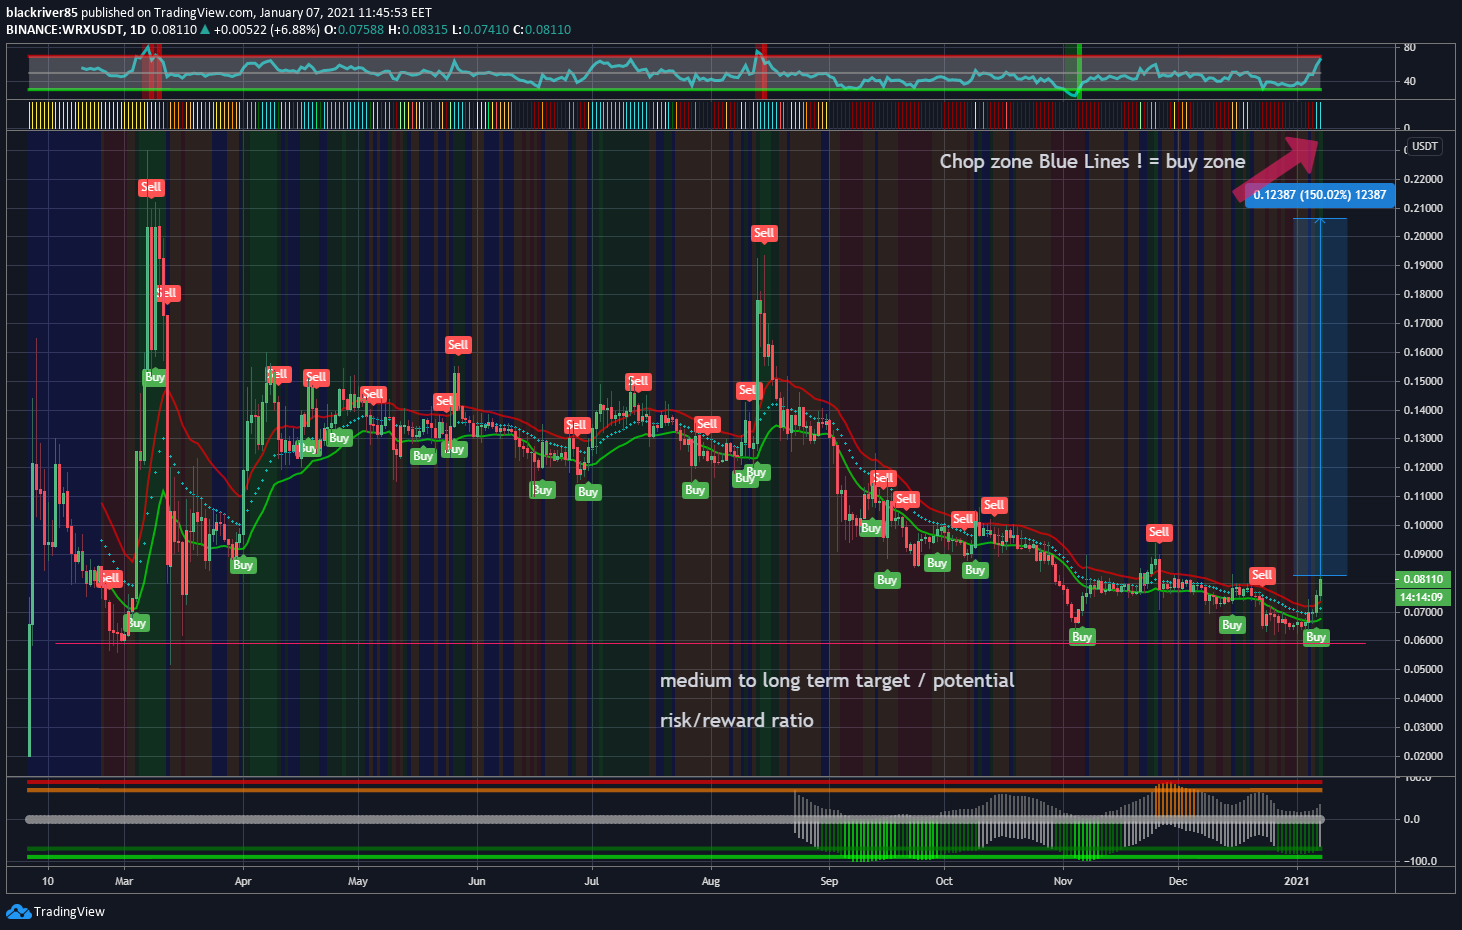
Task: Click the Sell marker in late November
Action: (1159, 532)
